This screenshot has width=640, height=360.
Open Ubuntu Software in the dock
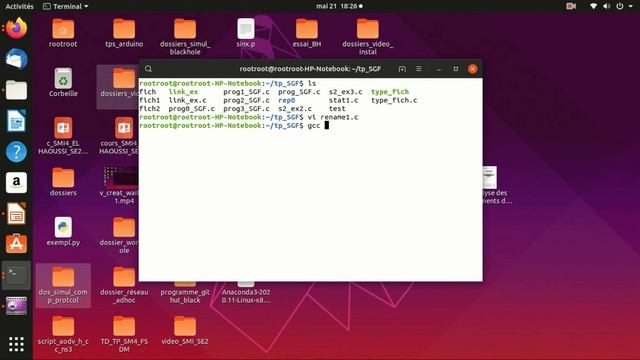tap(16, 244)
